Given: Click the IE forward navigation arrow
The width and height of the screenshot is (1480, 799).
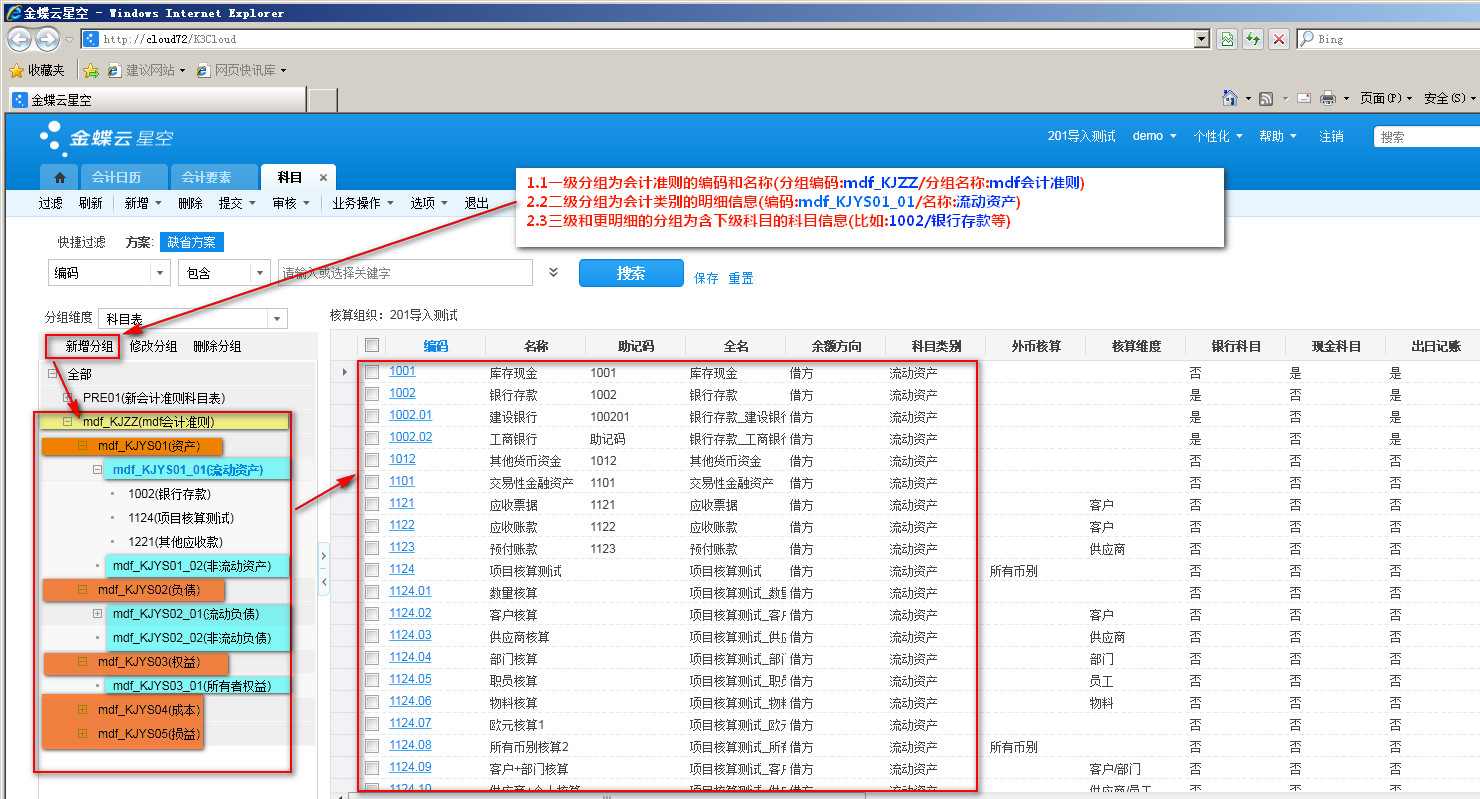Looking at the screenshot, I should point(47,39).
